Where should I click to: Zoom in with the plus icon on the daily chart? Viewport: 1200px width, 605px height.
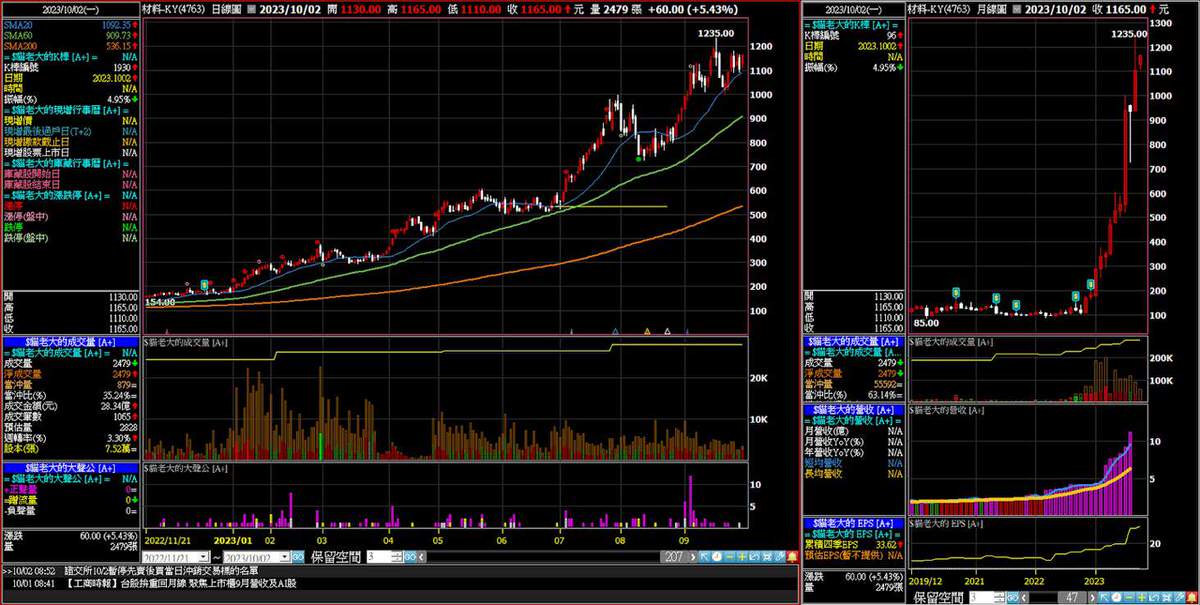(741, 556)
